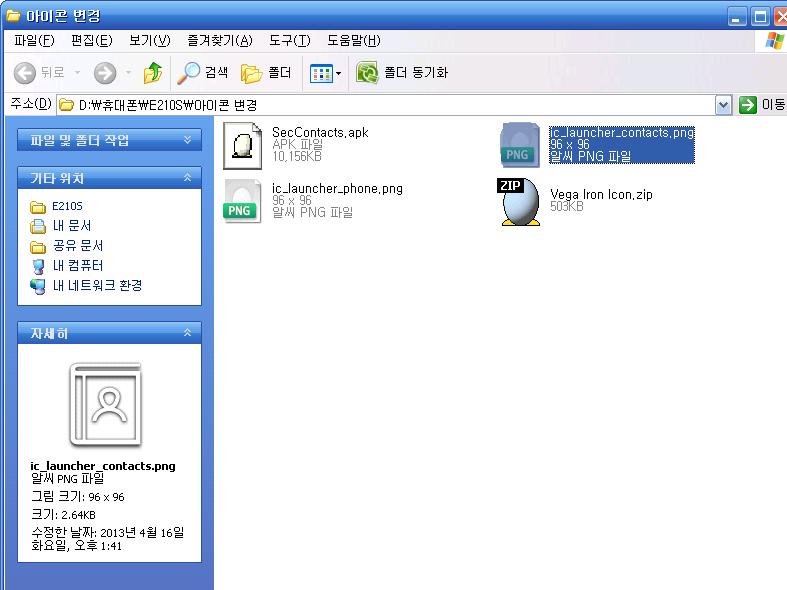
Task: Select the SecContacts.apk file icon
Action: (243, 144)
